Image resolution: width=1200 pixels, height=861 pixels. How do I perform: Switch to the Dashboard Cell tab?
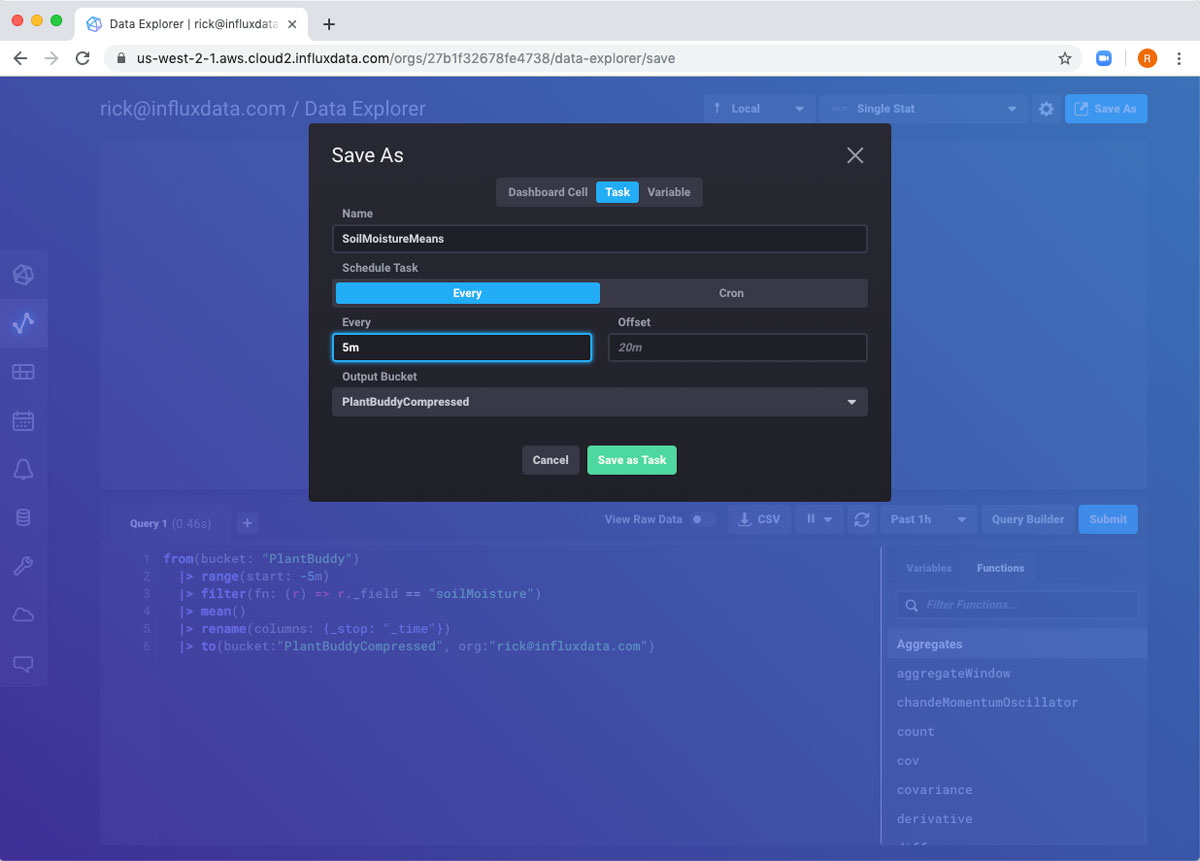547,192
